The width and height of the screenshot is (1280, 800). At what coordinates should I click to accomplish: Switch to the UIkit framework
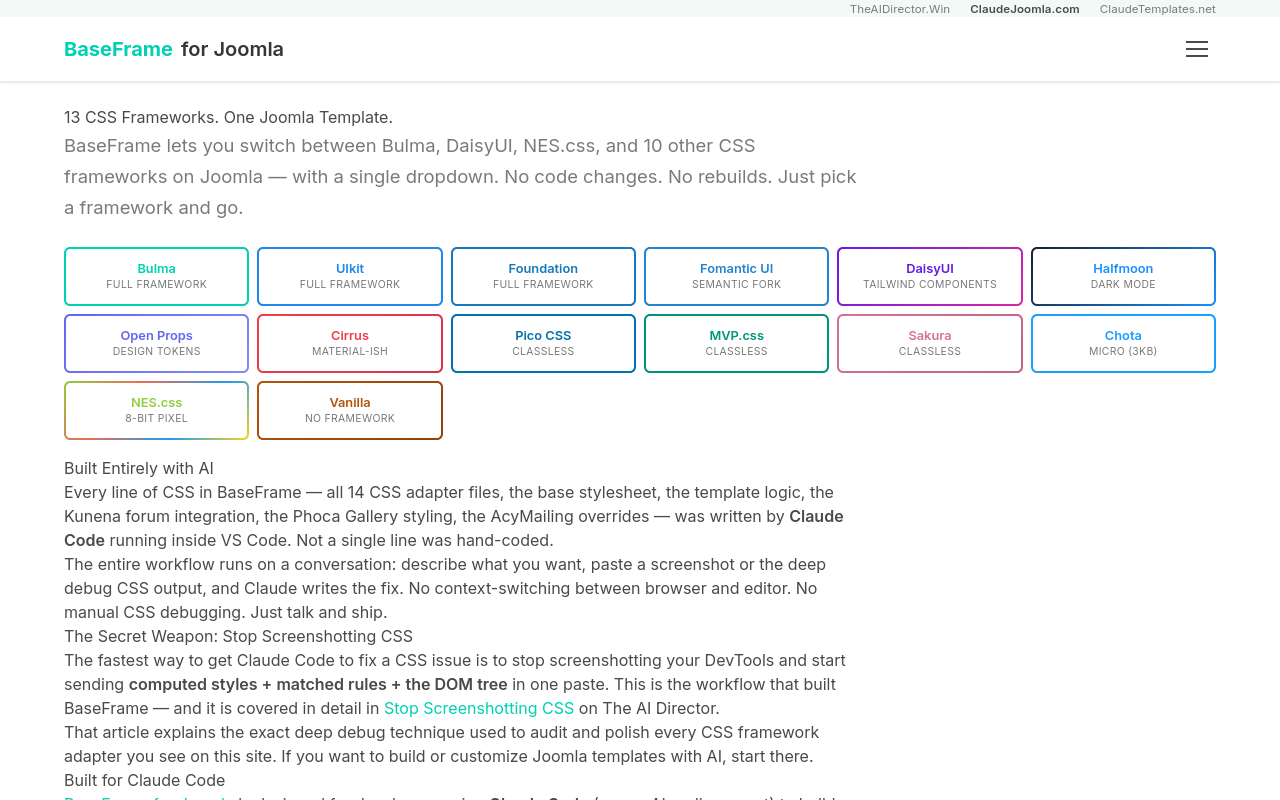[x=350, y=276]
